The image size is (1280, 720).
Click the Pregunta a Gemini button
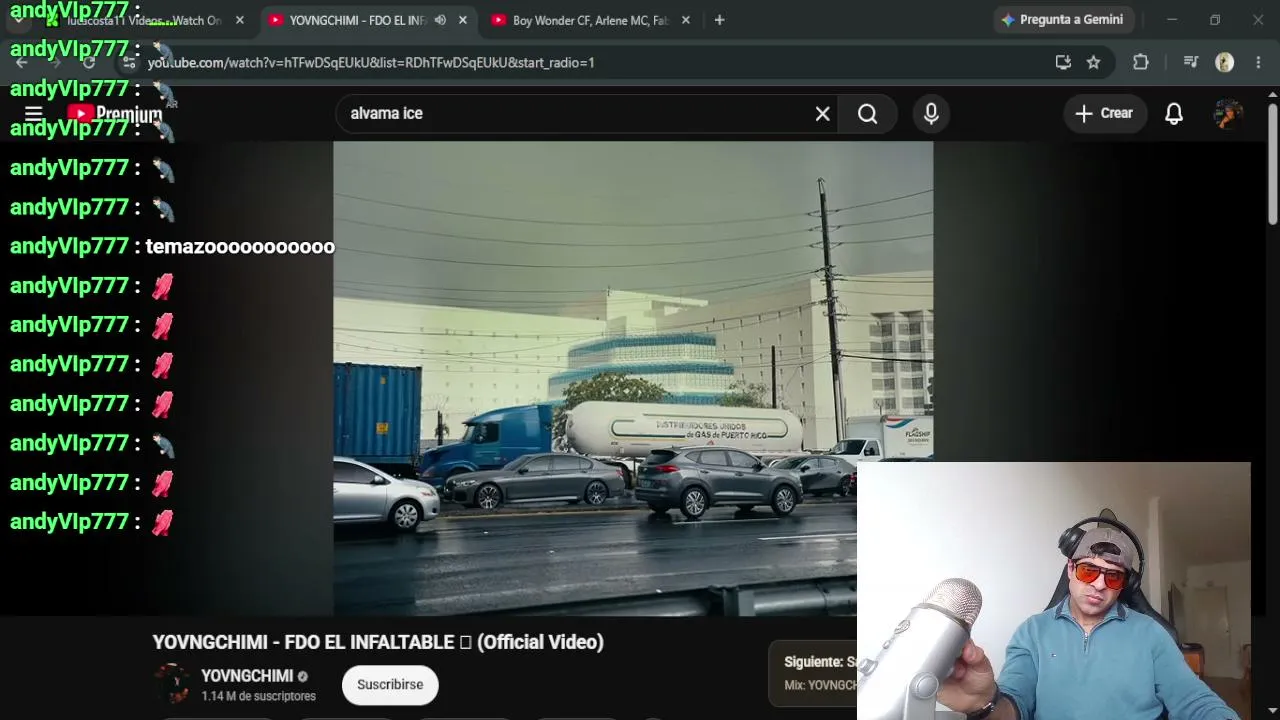(1062, 20)
